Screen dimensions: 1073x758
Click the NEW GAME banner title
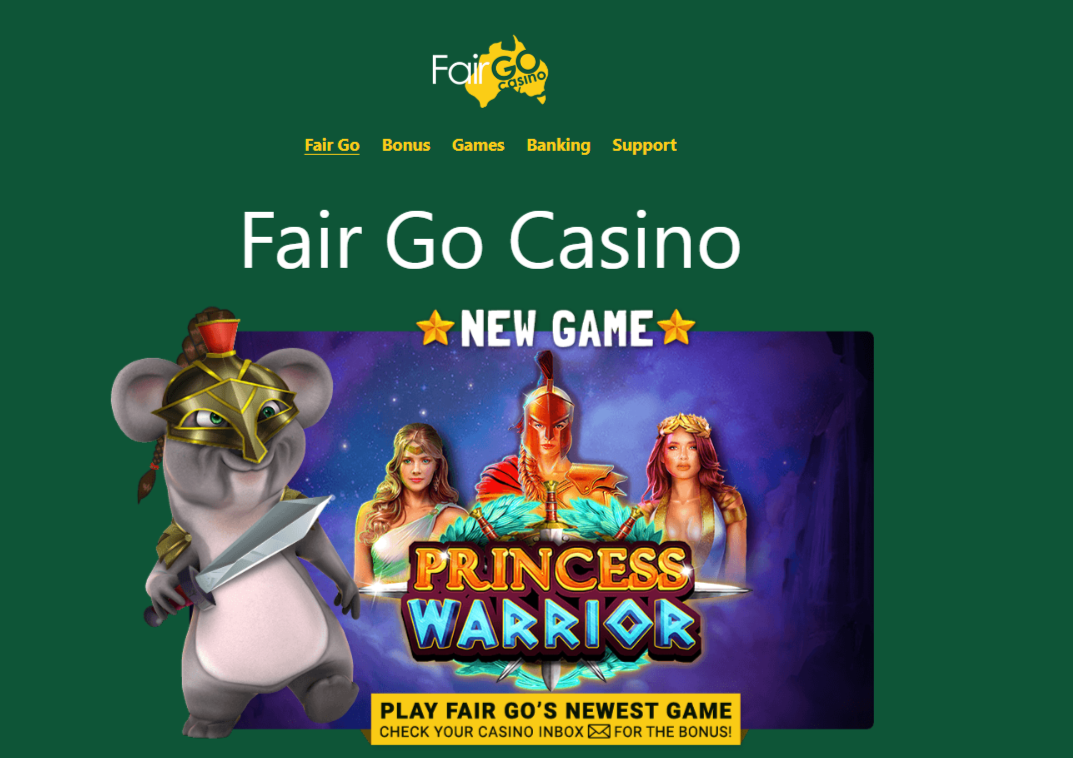click(x=556, y=328)
